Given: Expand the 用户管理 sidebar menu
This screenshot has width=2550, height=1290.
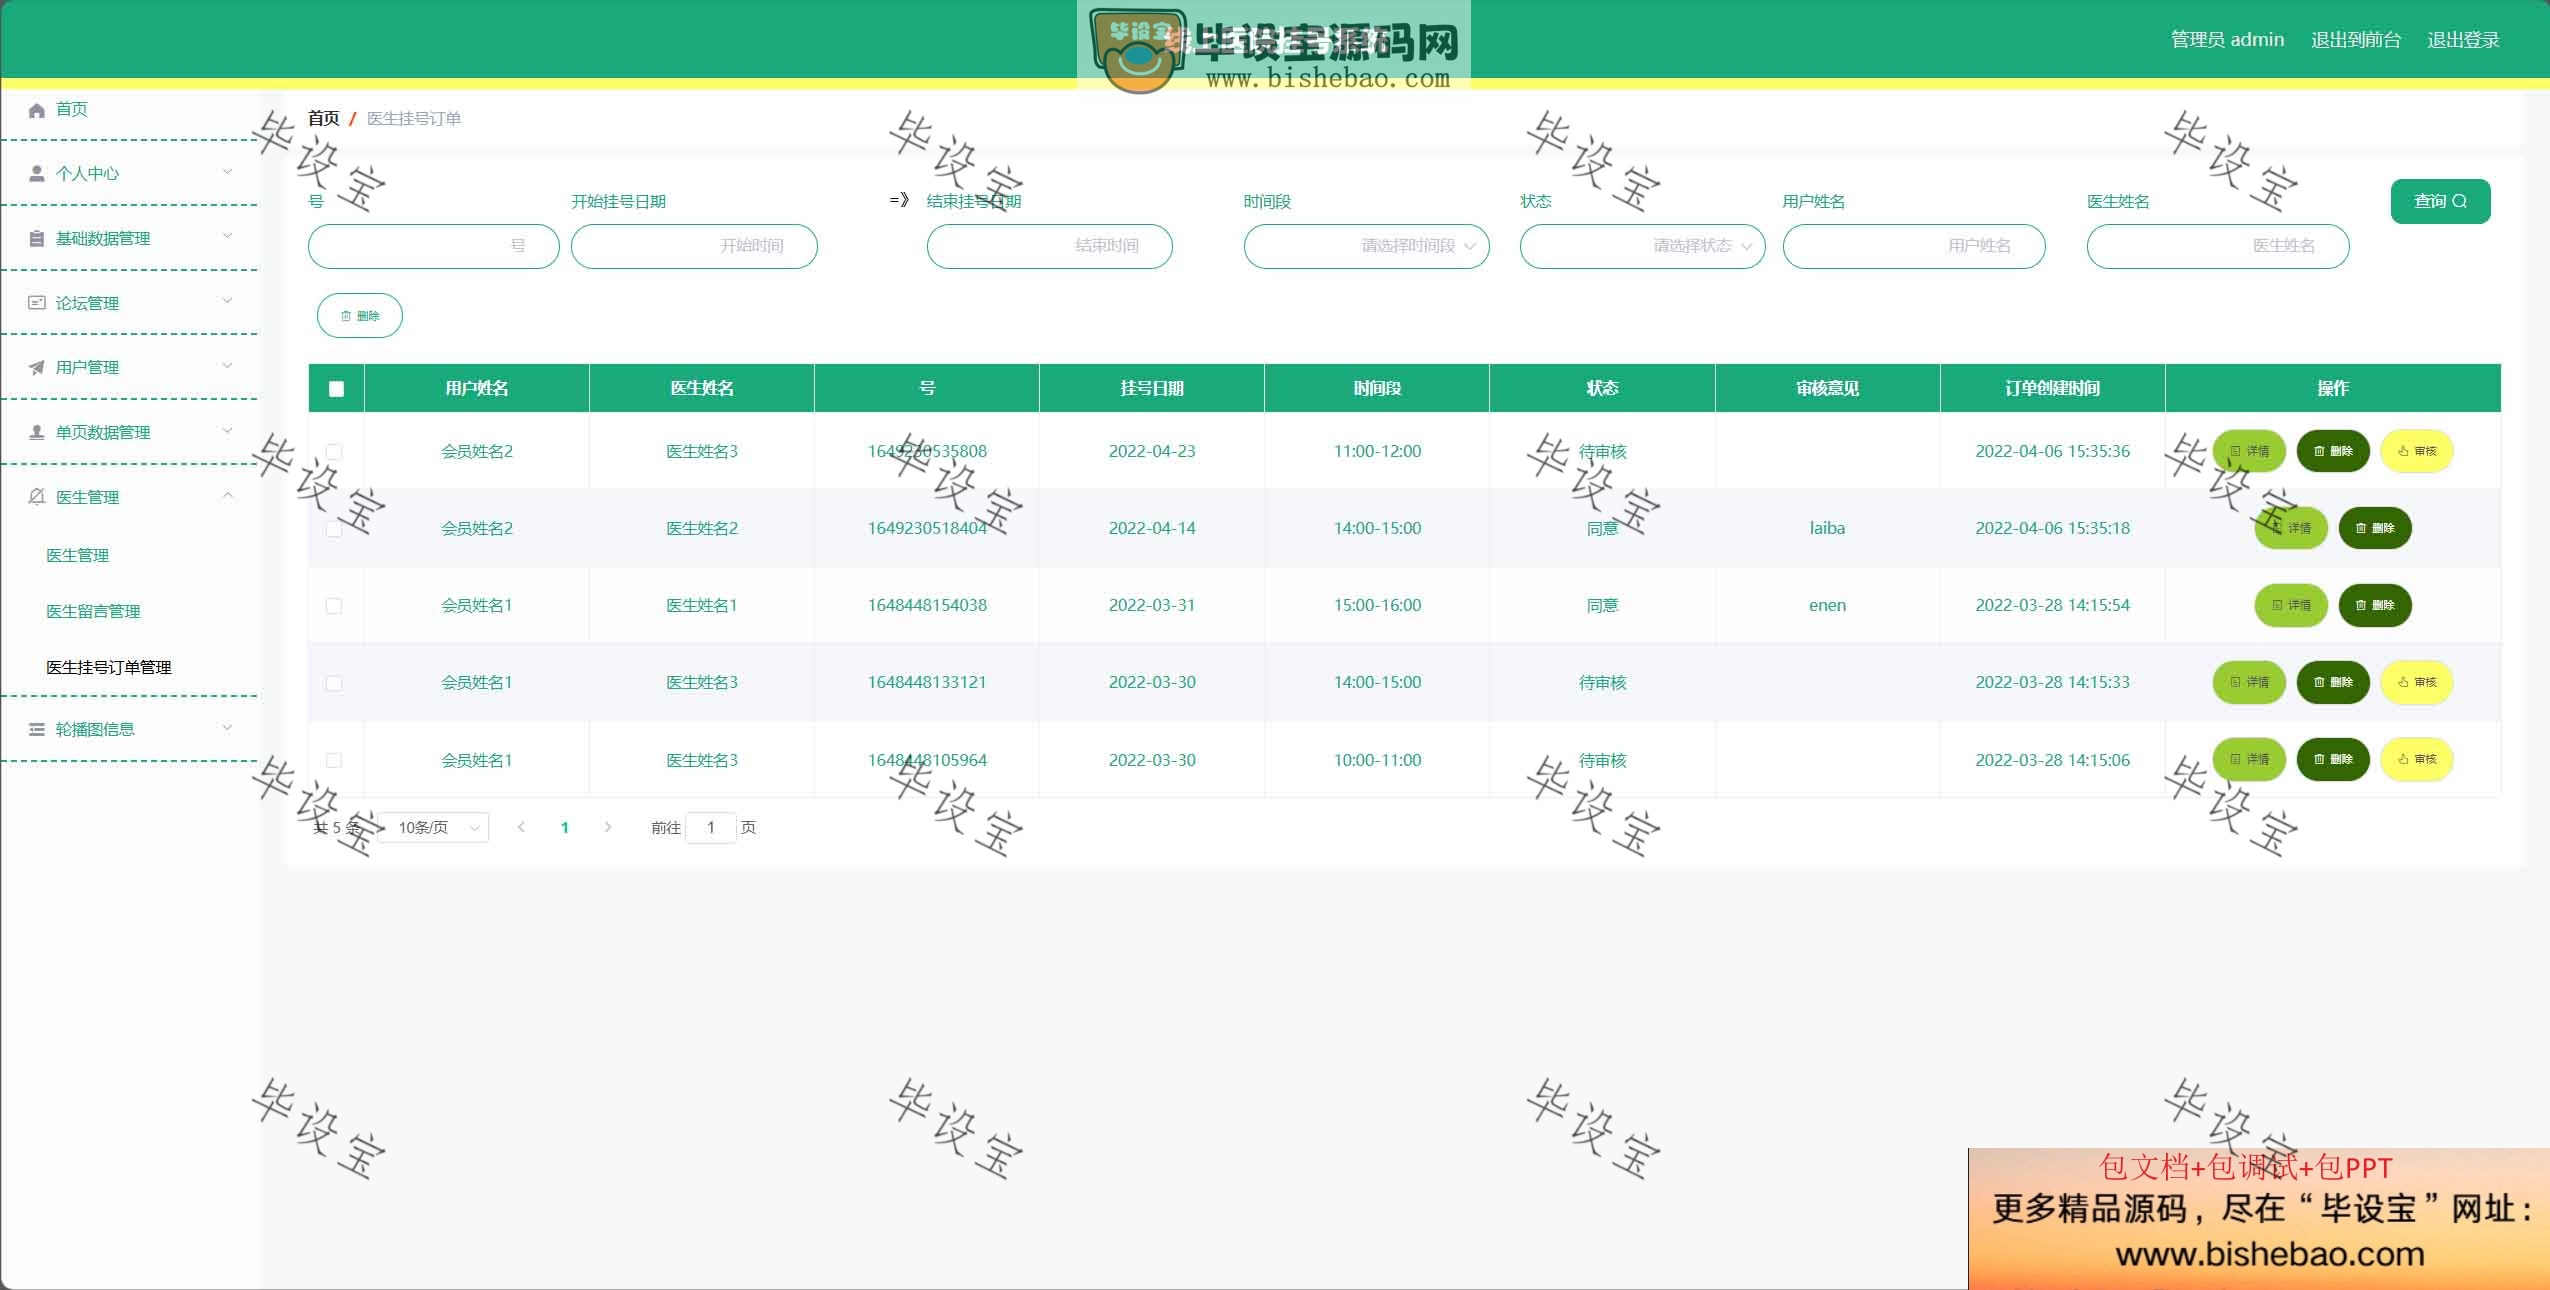Looking at the screenshot, I should (x=130, y=367).
